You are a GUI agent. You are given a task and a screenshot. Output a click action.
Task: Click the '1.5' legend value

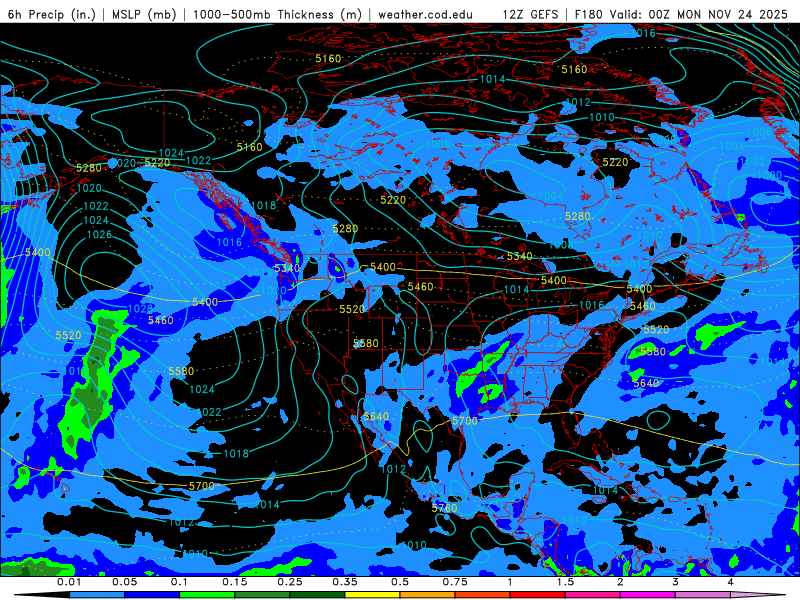(565, 582)
